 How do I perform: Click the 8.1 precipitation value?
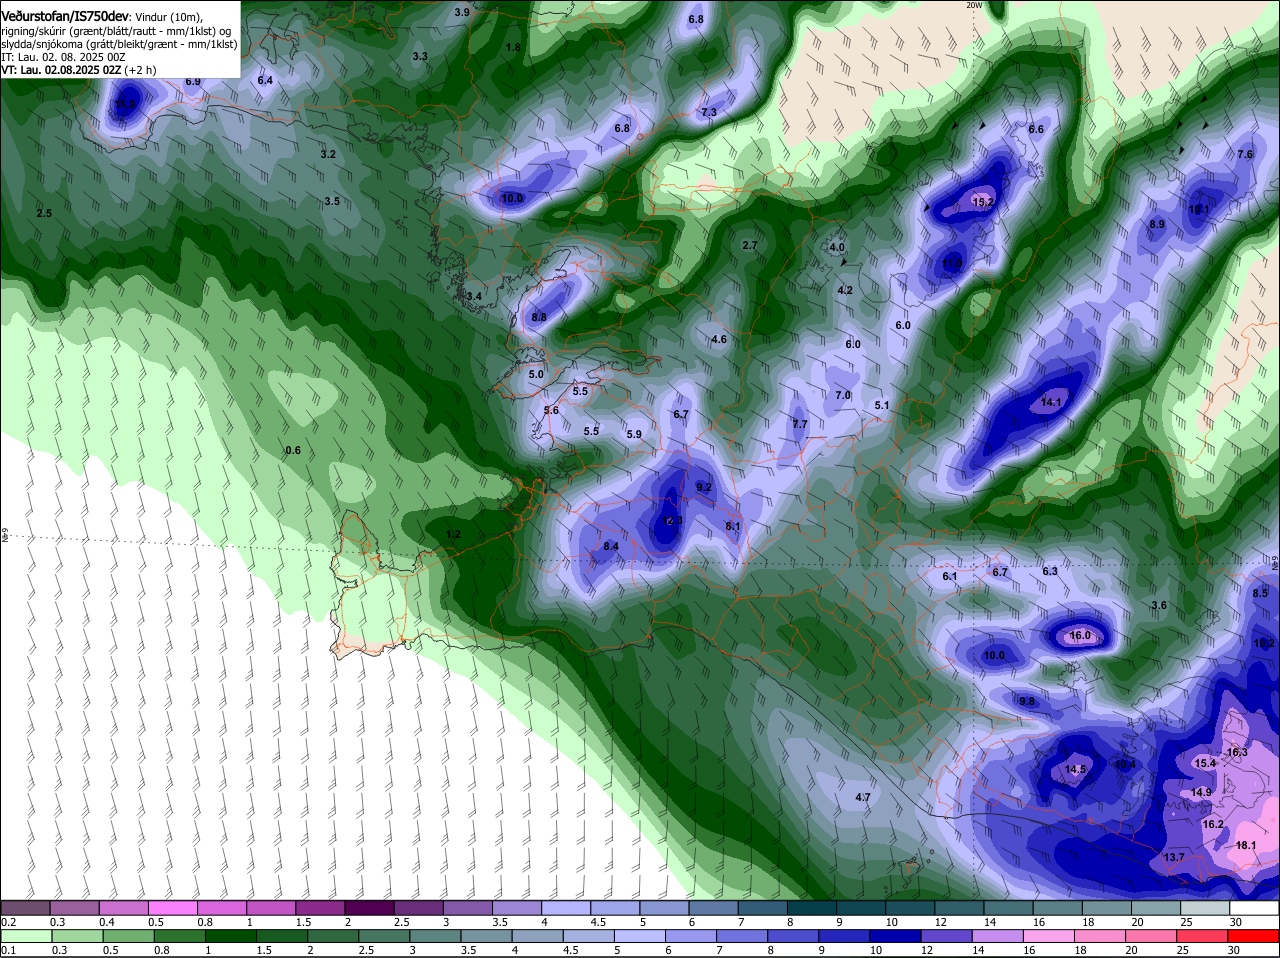733,526
